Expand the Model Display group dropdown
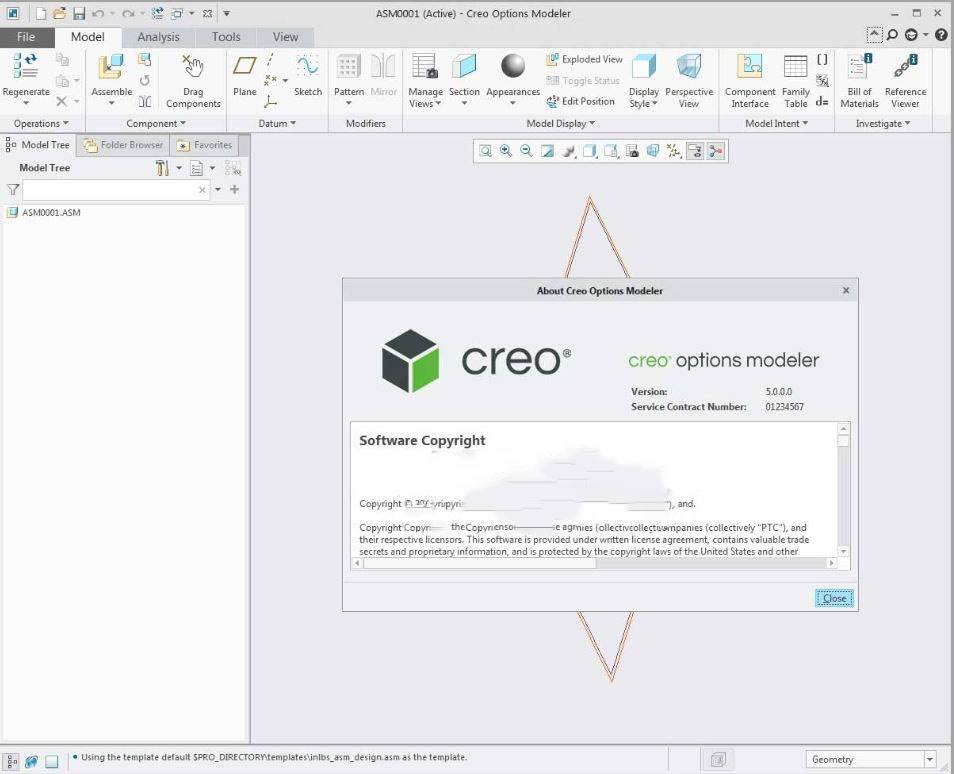 [x=560, y=124]
